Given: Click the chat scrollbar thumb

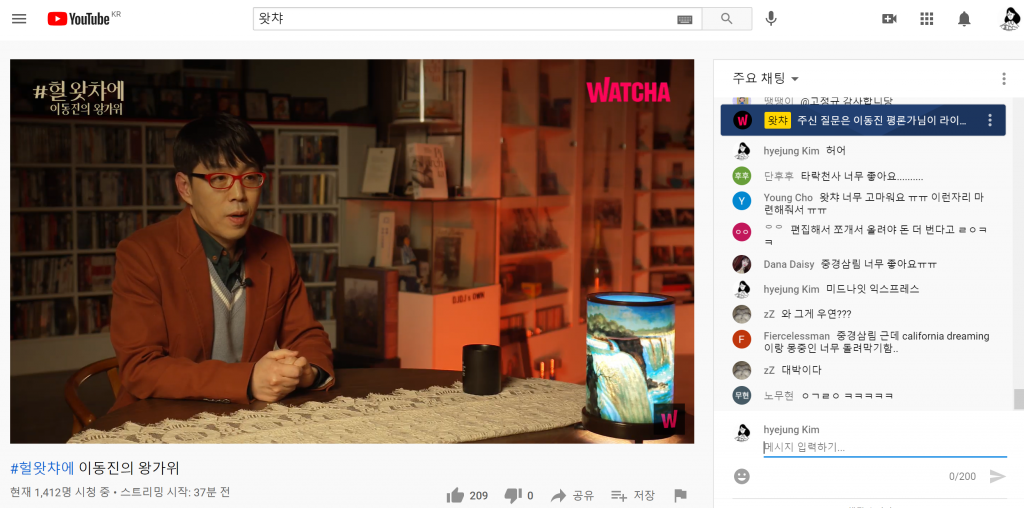Looking at the screenshot, I should [1017, 398].
